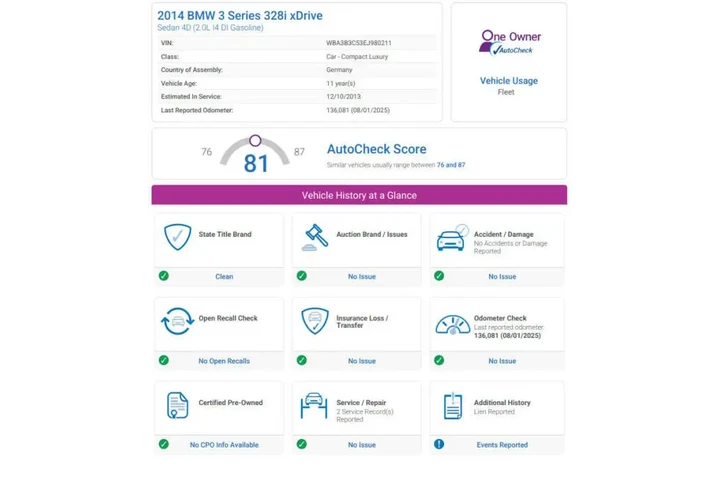Open the Clean title status link
The image size is (720, 480).
224,277
